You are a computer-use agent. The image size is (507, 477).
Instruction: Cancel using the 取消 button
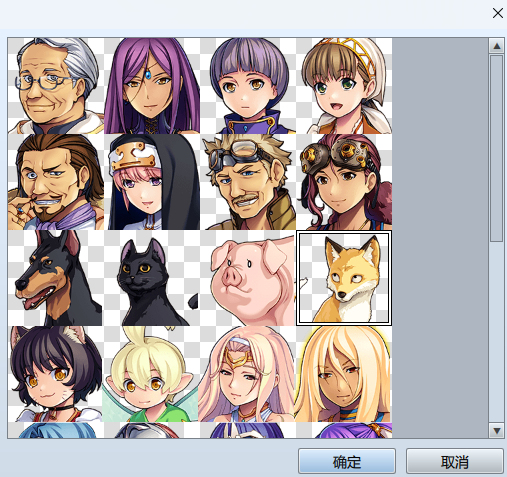(455, 462)
